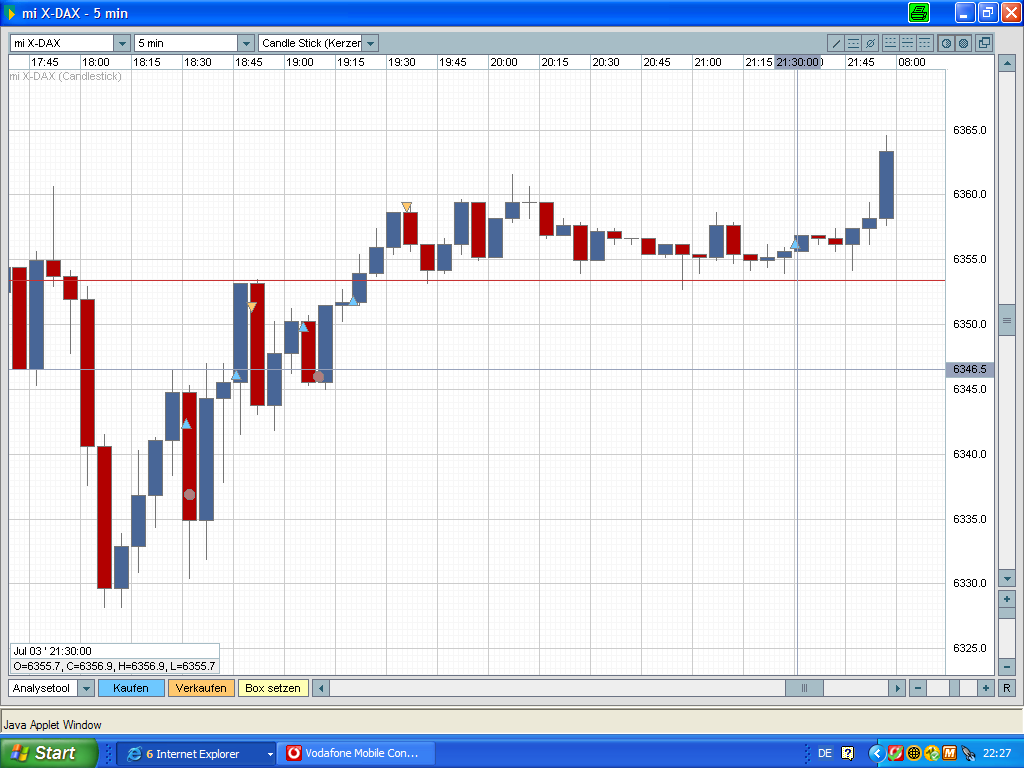Click the taskbar clock showing 22:27
Image resolution: width=1024 pixels, height=768 pixels.
tap(997, 754)
